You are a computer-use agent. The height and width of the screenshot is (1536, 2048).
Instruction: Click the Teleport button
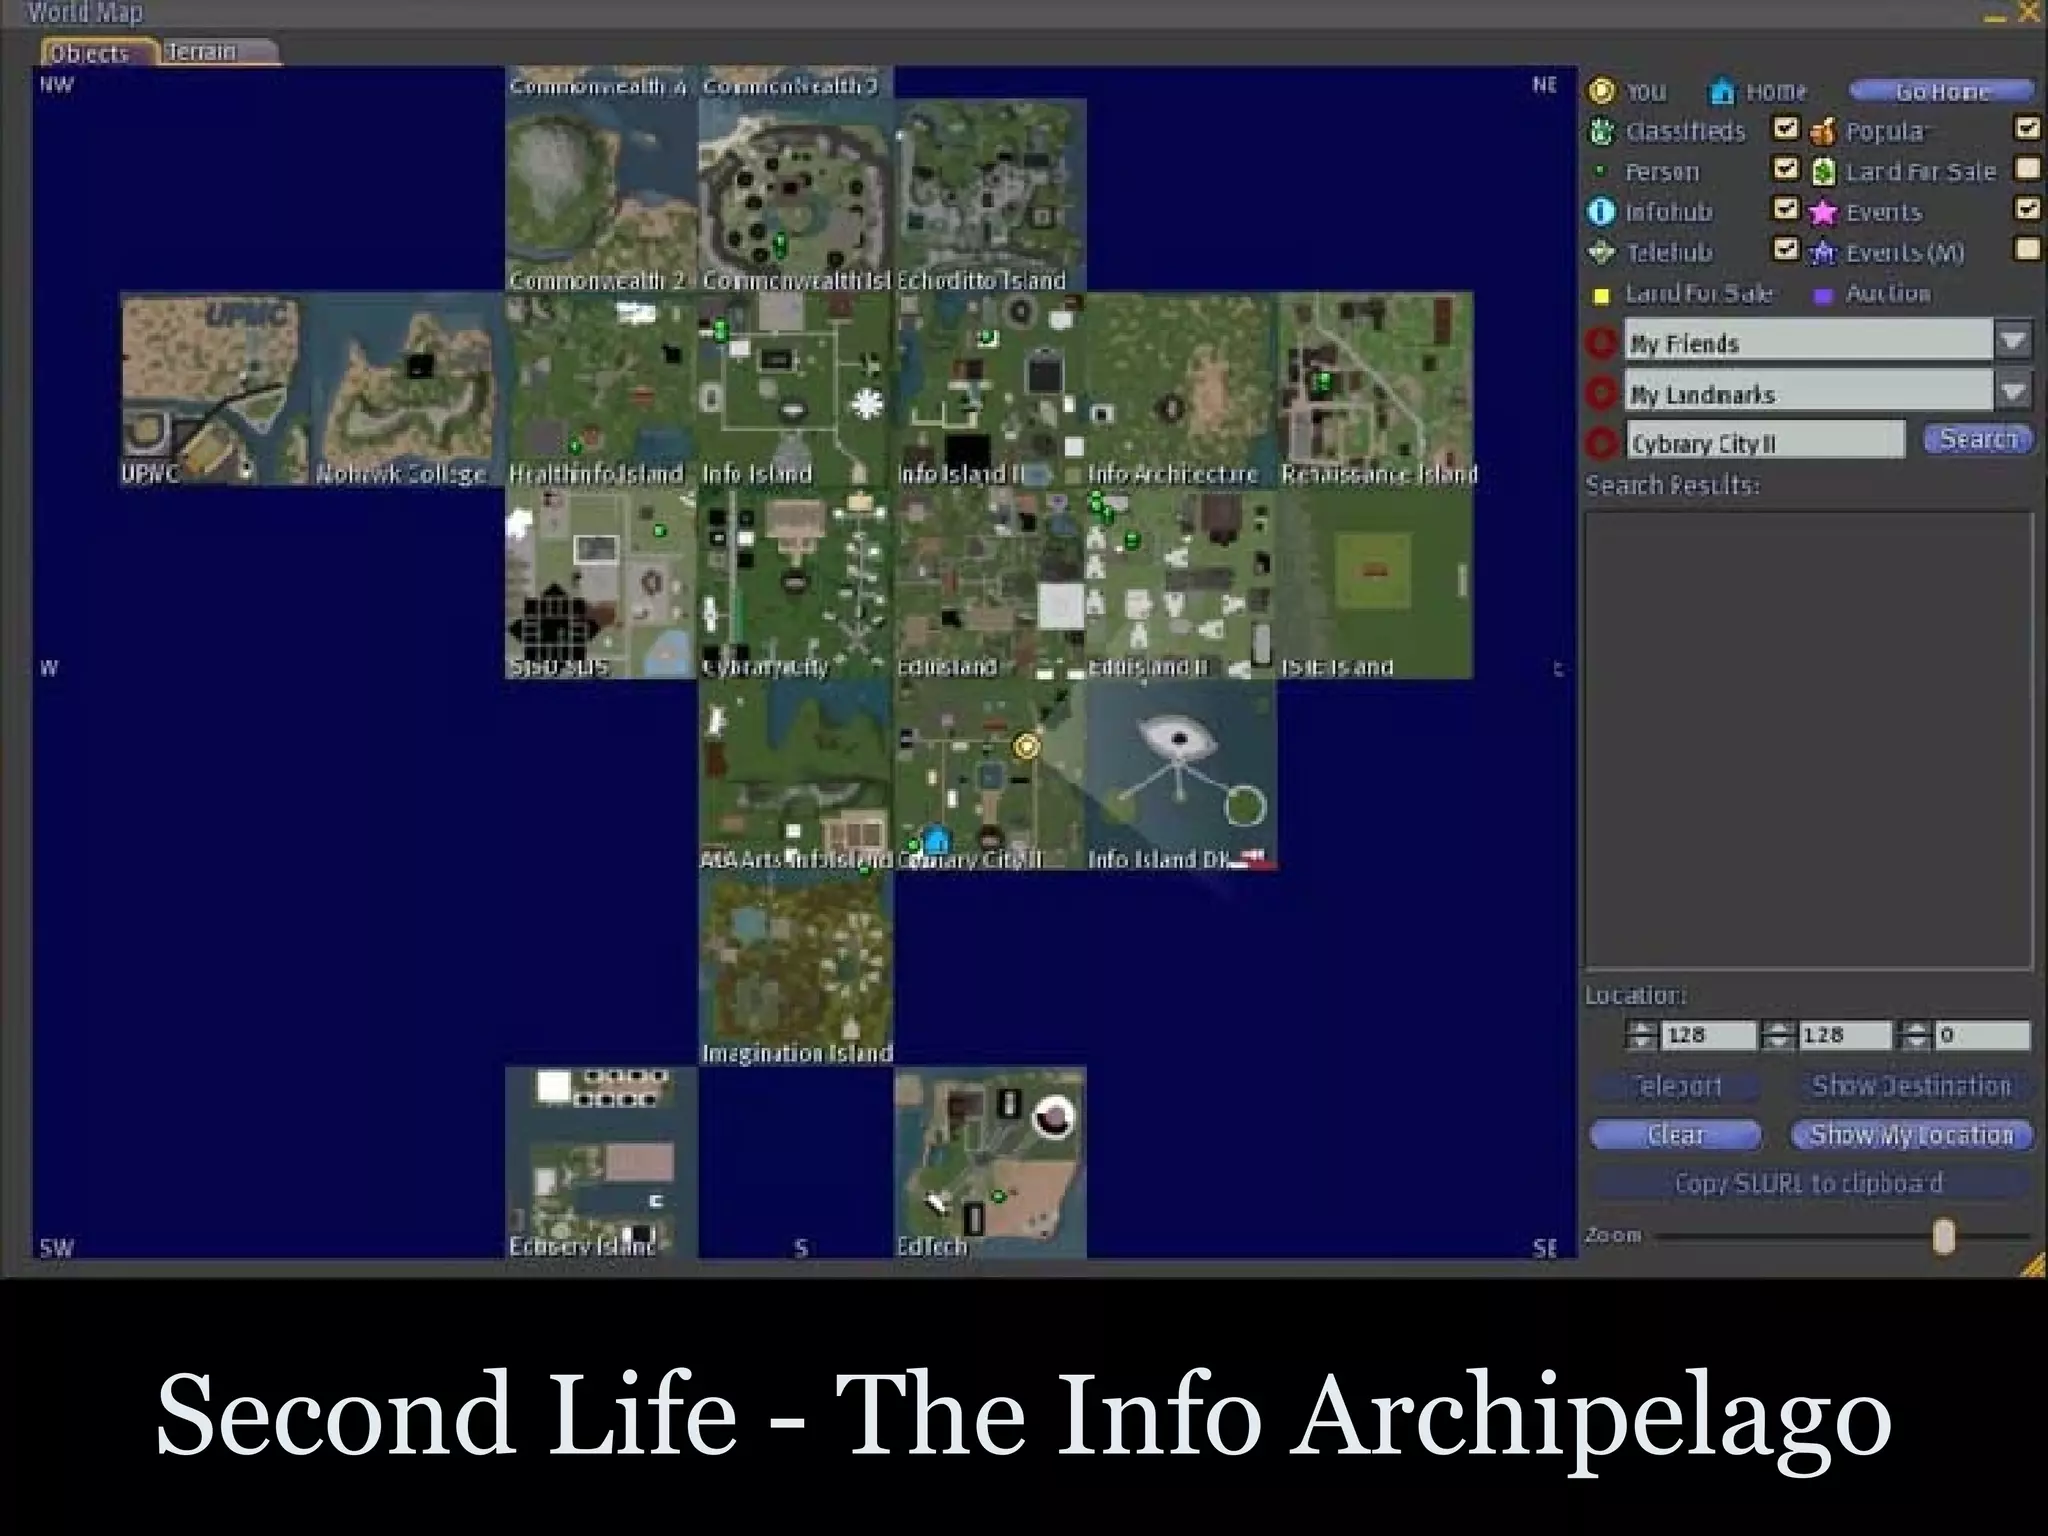point(1676,1086)
